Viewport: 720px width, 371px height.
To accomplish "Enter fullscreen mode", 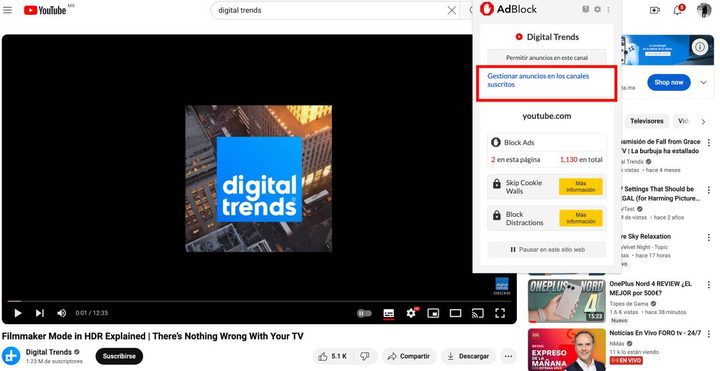I will [x=500, y=313].
